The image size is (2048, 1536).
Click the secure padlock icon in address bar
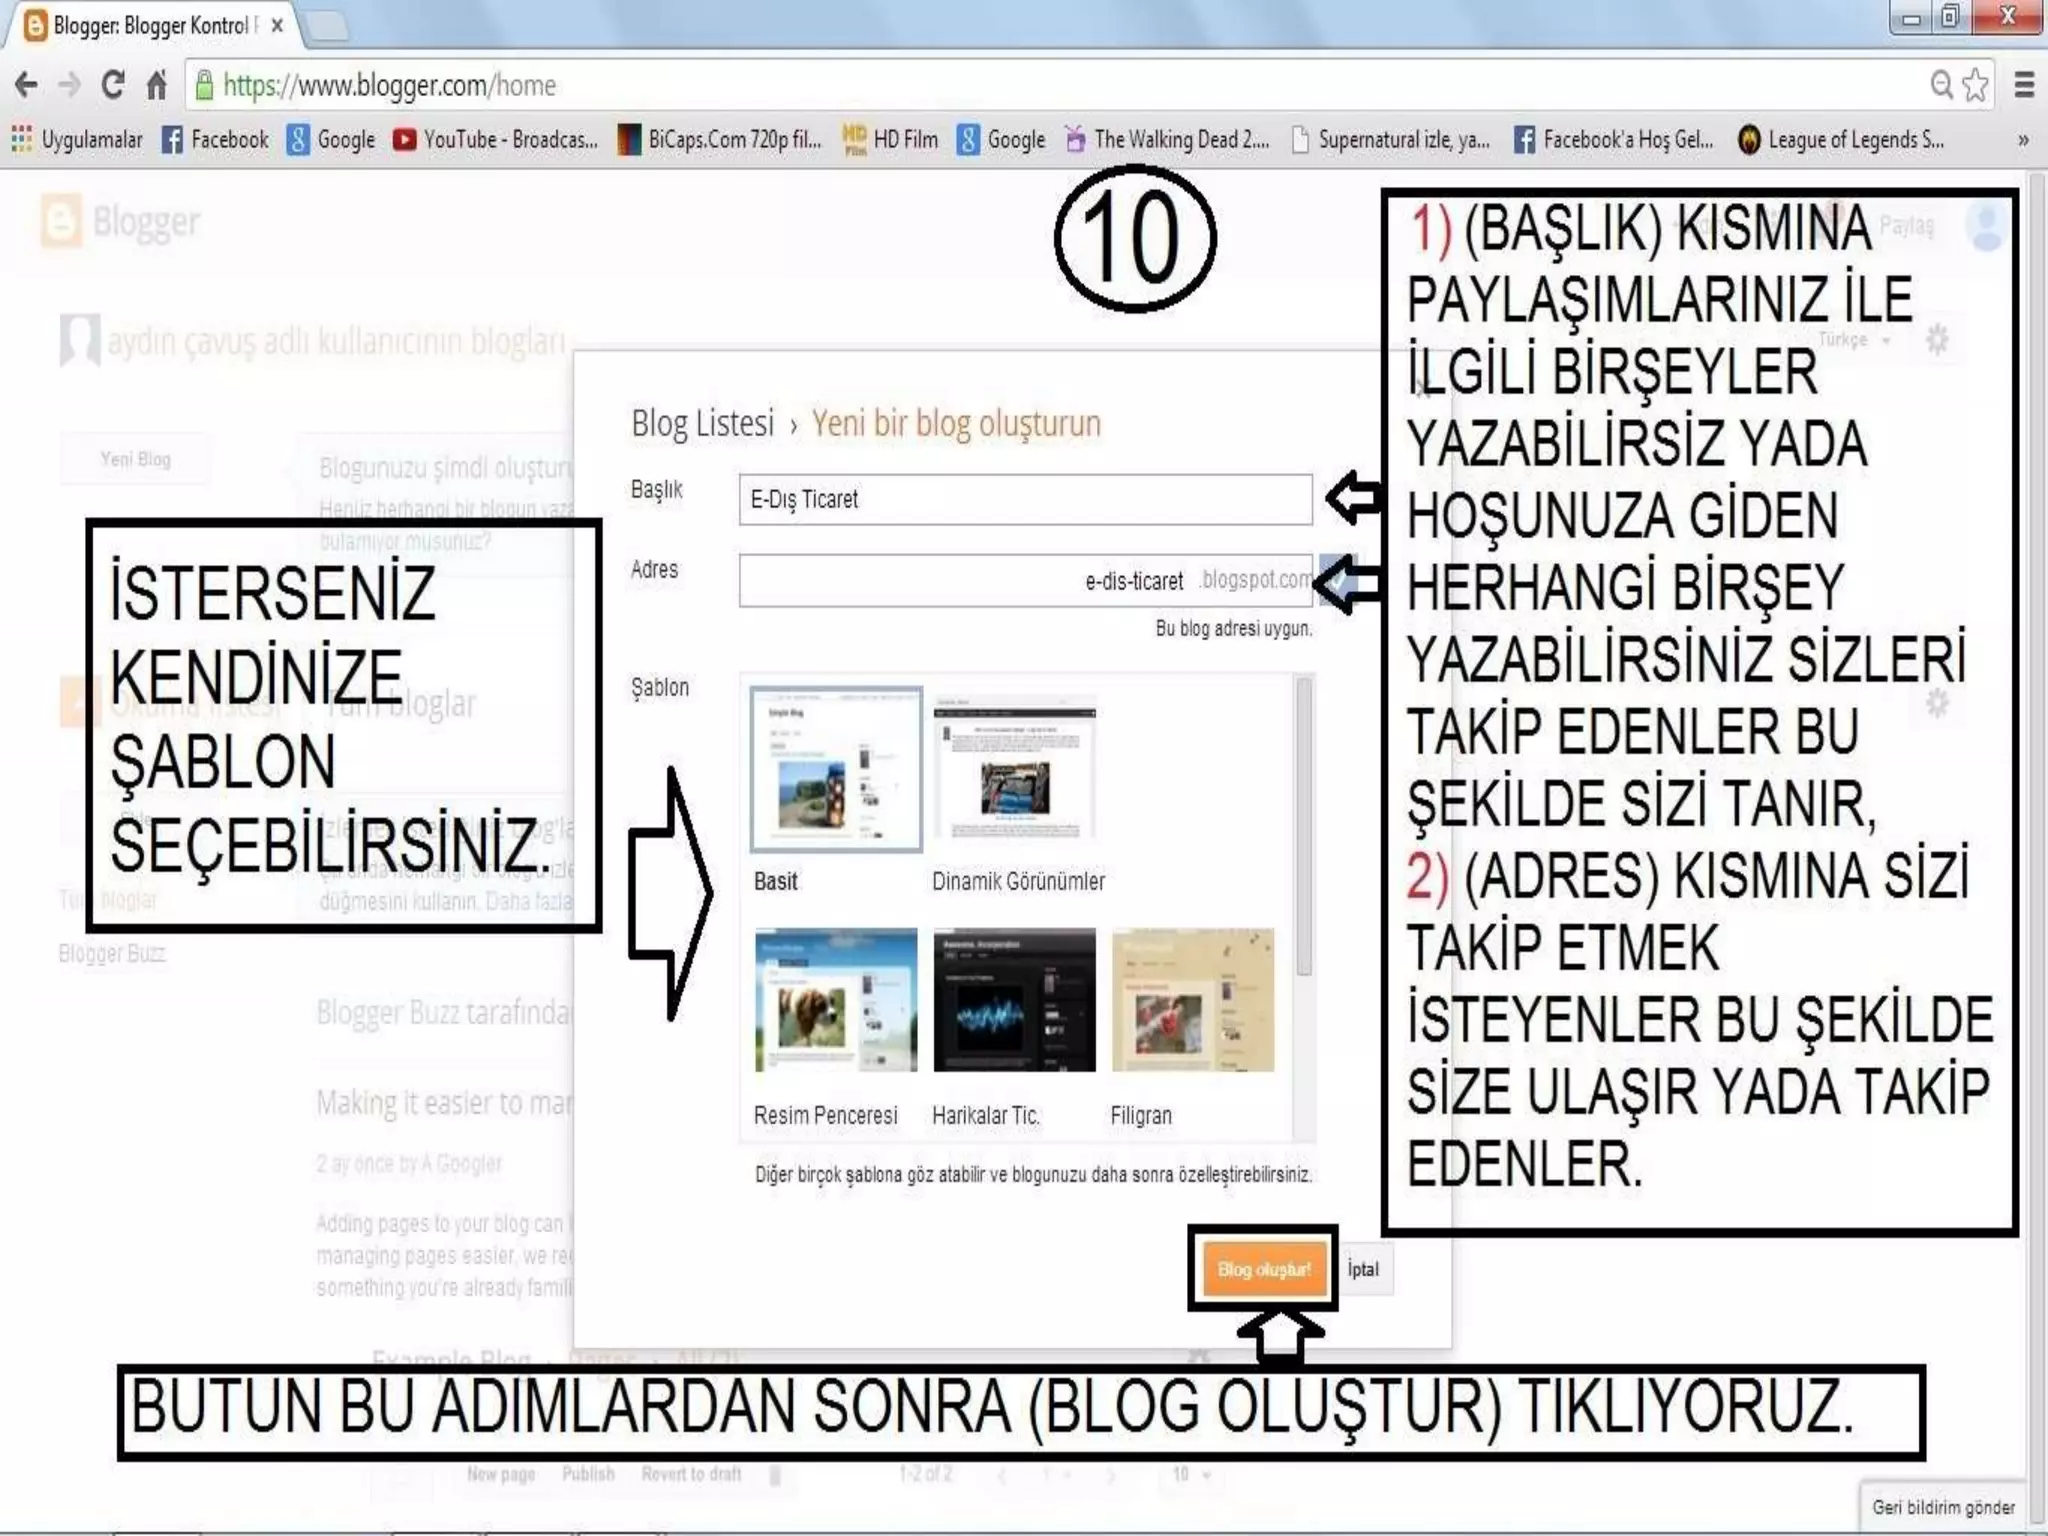coord(204,85)
